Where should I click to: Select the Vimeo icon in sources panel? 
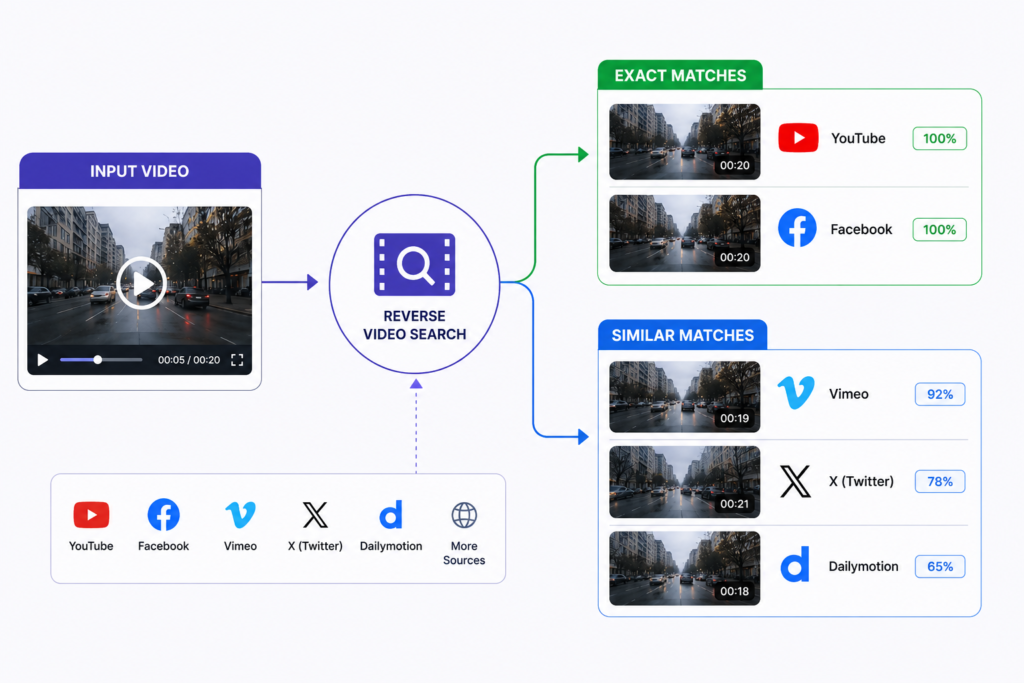point(240,515)
